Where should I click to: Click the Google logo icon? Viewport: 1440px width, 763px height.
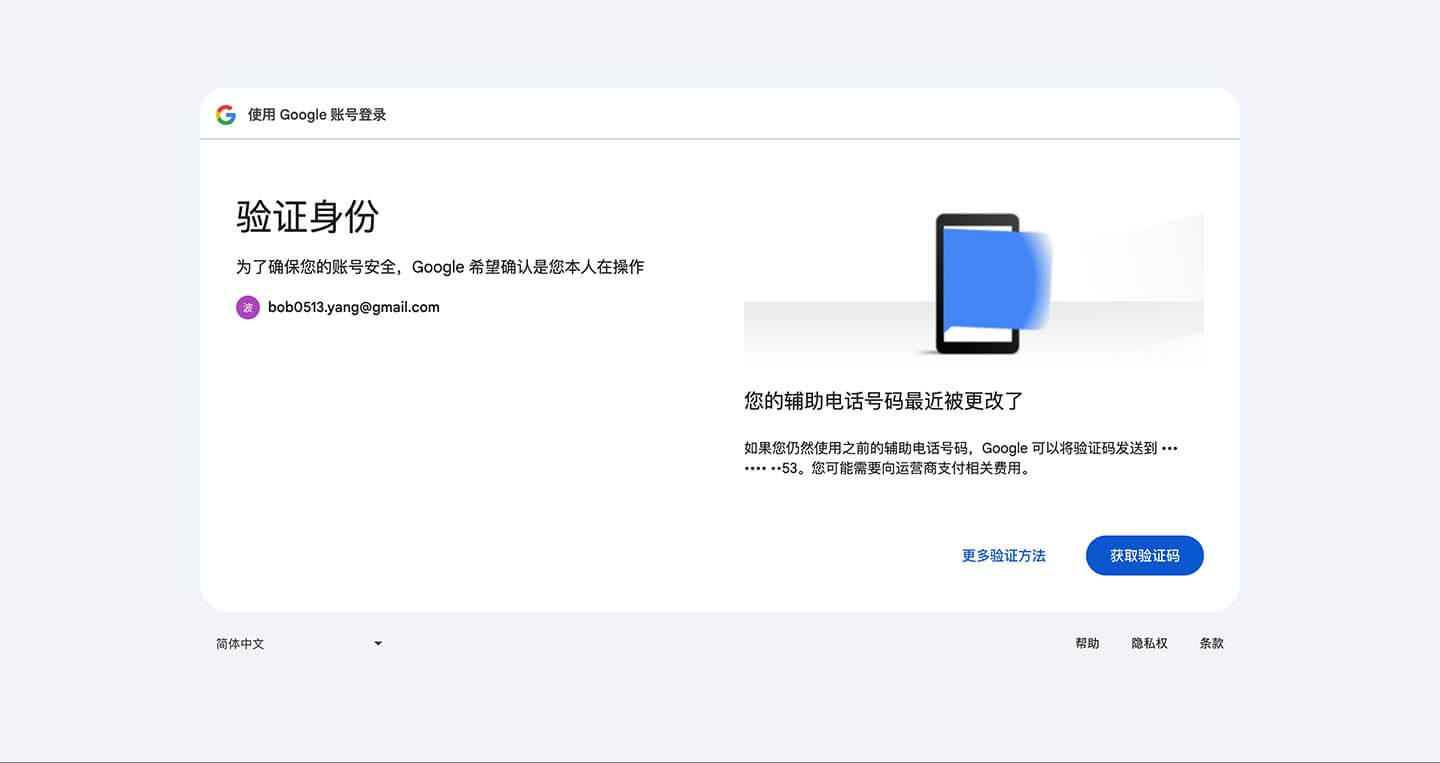click(226, 115)
